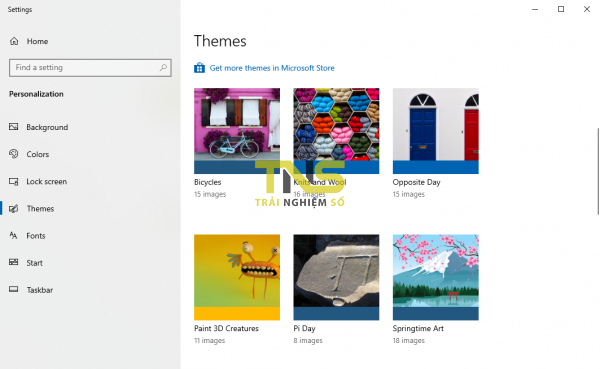Click the Pi Day theme label

coord(304,328)
